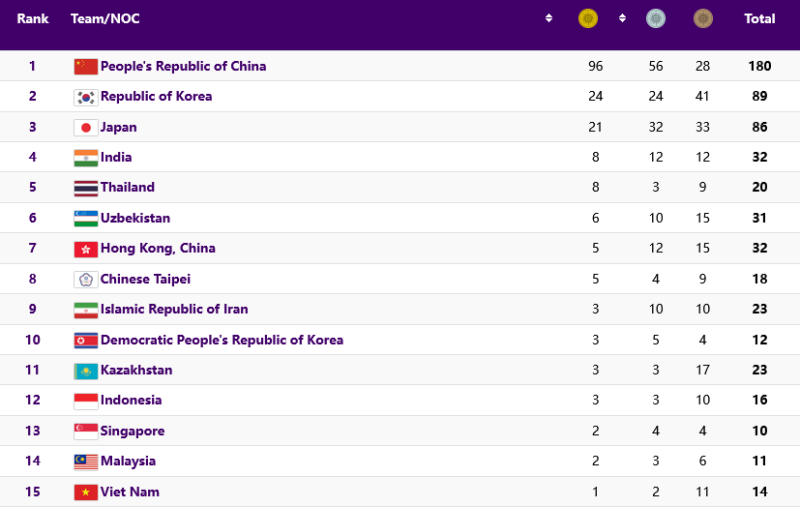Click the Malaysia flag icon
The width and height of the screenshot is (800, 507).
click(86, 462)
